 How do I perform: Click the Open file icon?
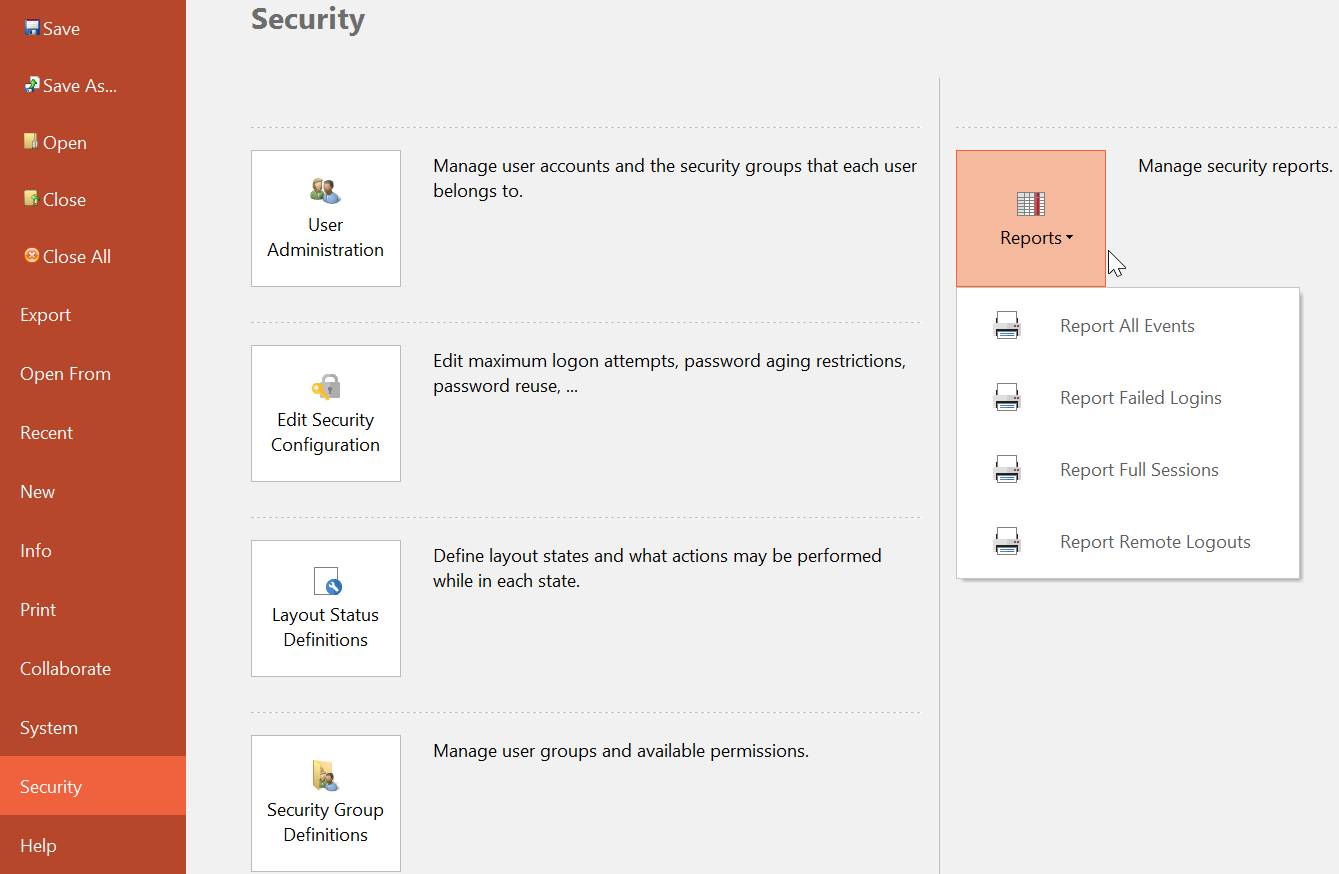(31, 142)
